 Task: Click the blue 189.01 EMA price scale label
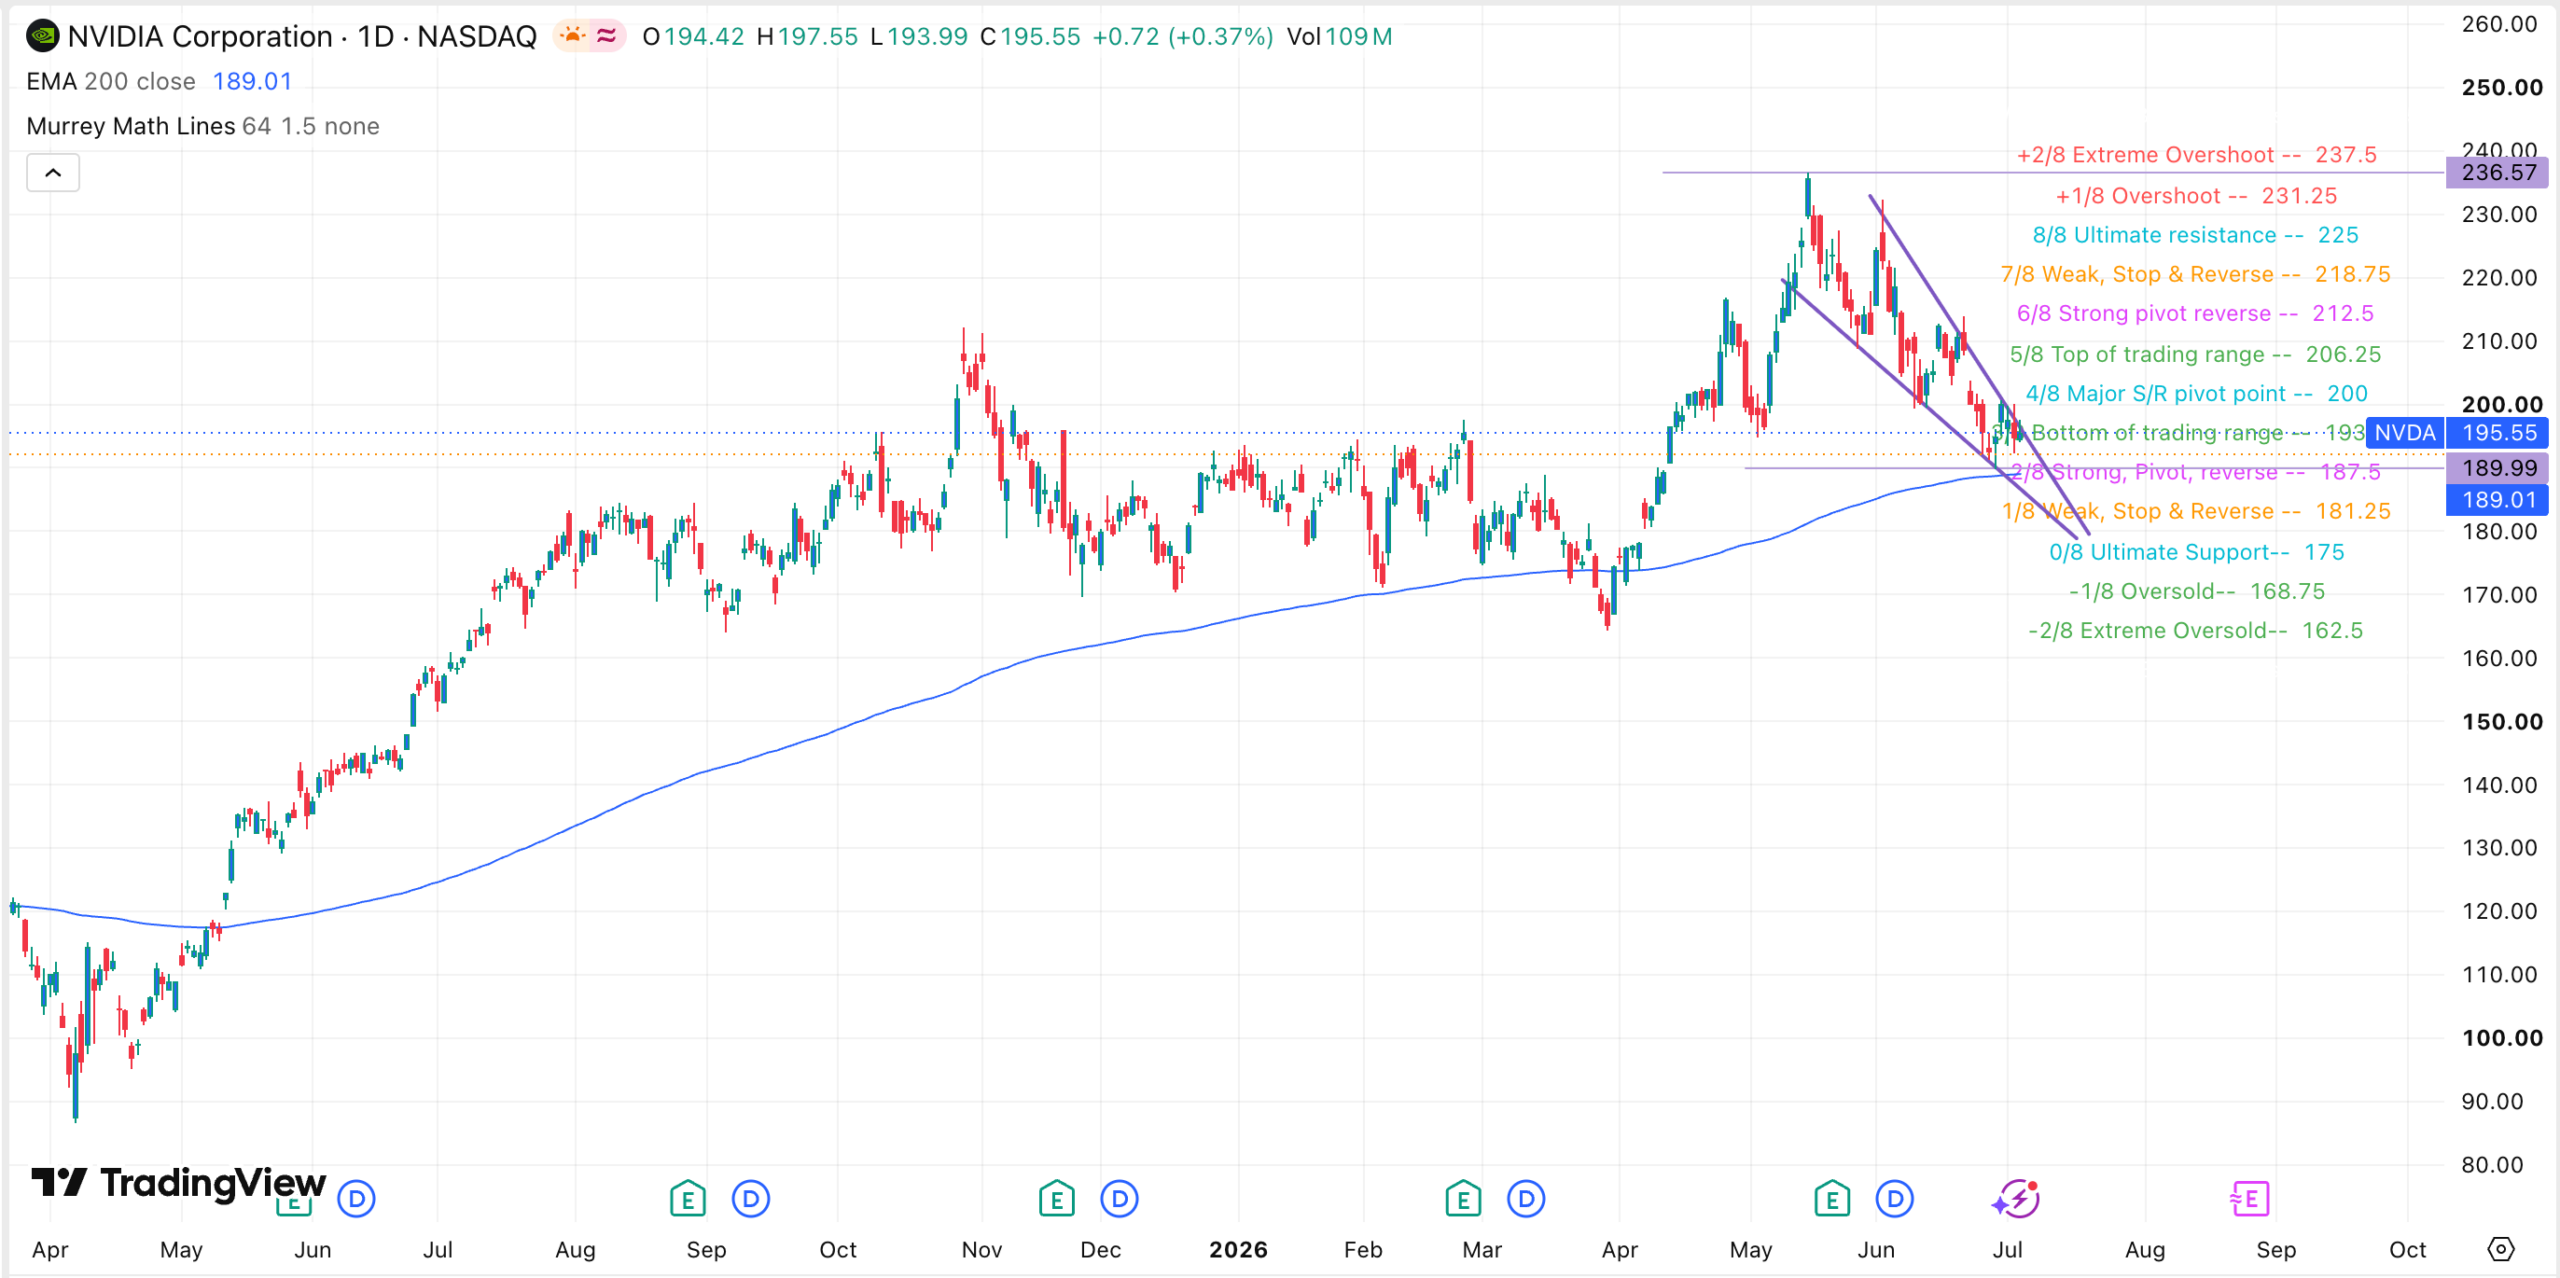[2497, 499]
